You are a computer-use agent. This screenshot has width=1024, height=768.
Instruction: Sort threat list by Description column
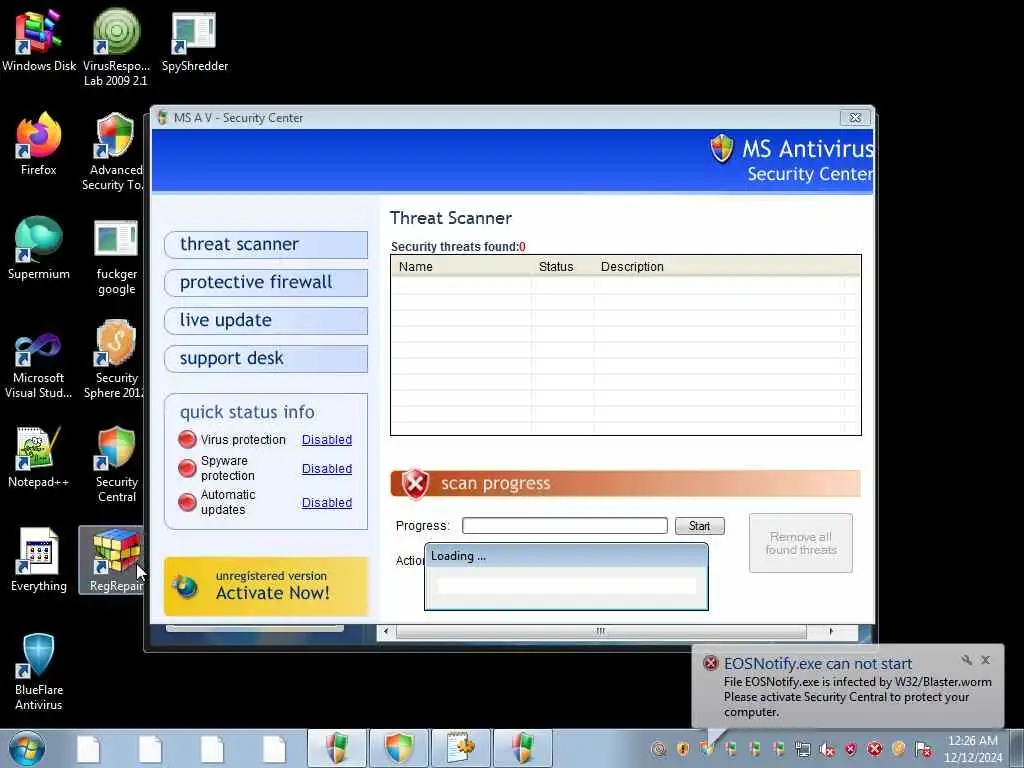click(718, 266)
